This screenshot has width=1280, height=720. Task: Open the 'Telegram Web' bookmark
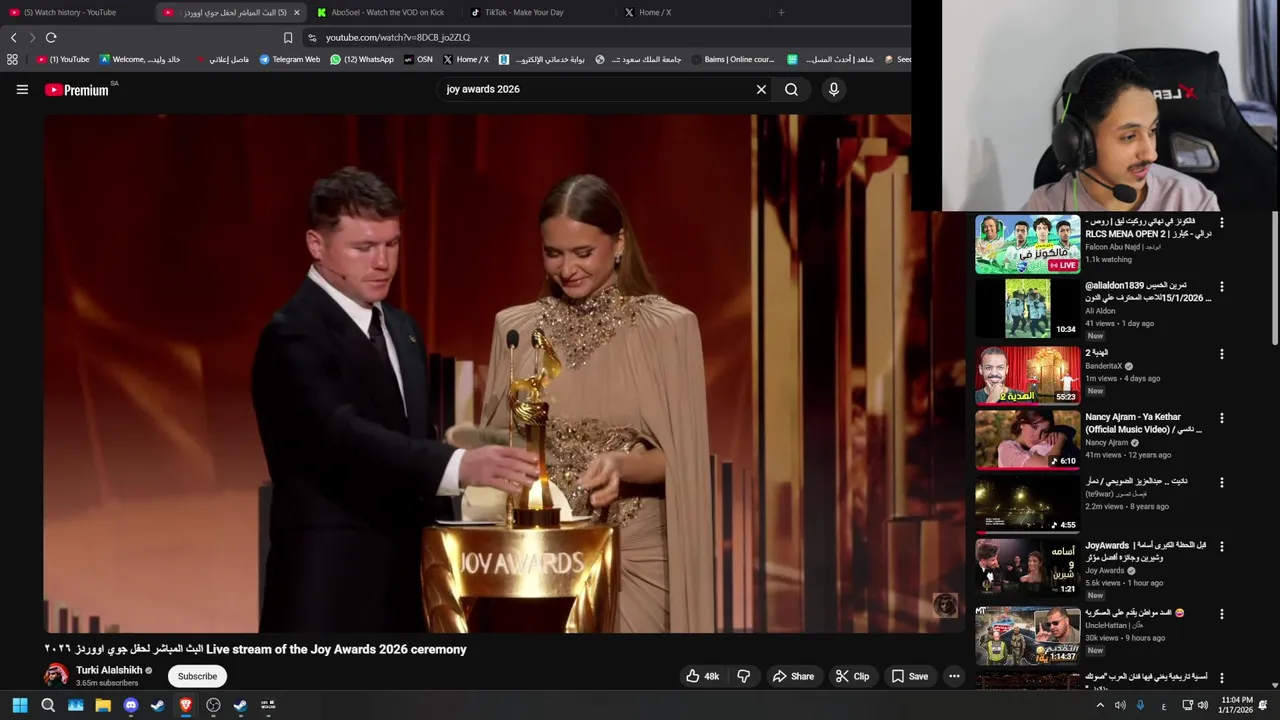[289, 59]
